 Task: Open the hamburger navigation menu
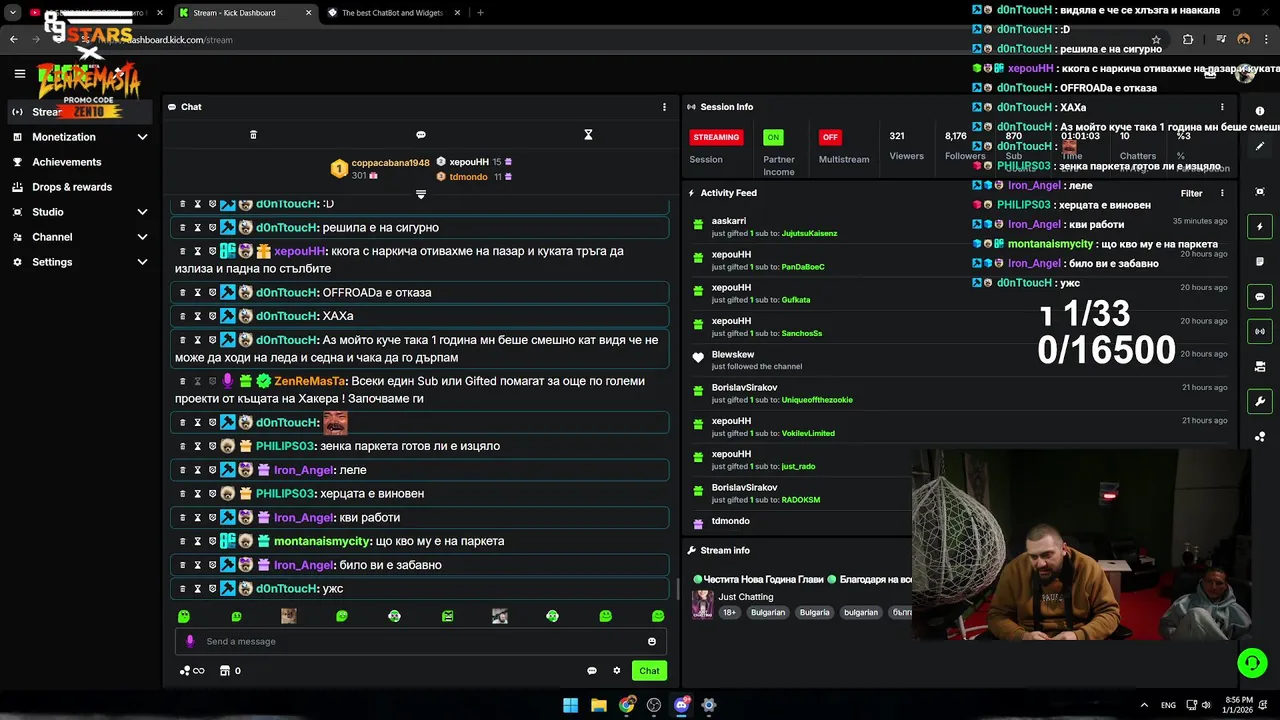(x=19, y=73)
